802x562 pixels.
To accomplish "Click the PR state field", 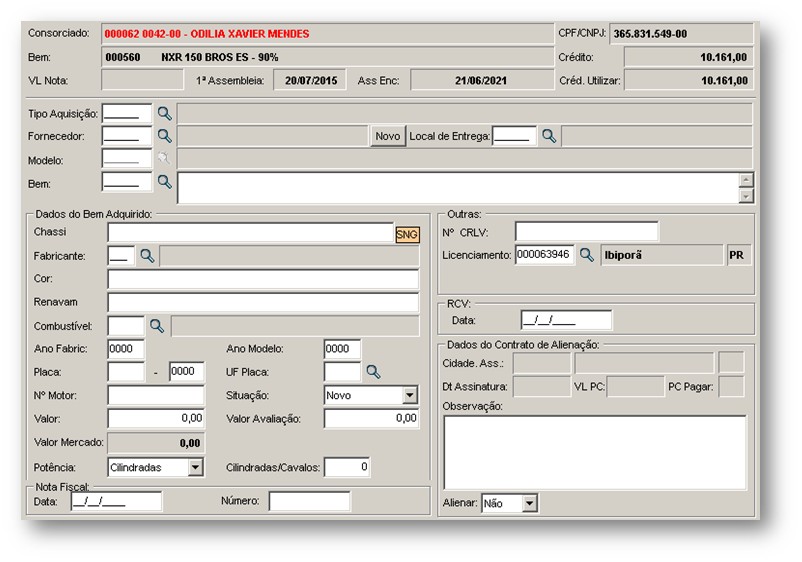I will (739, 255).
